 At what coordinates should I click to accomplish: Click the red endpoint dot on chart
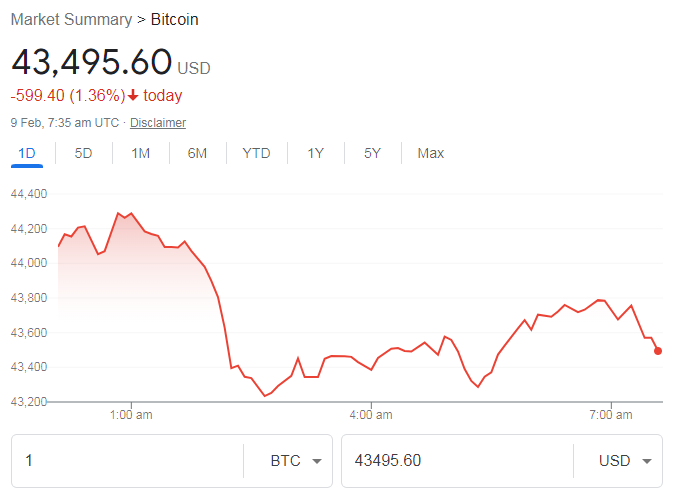658,350
